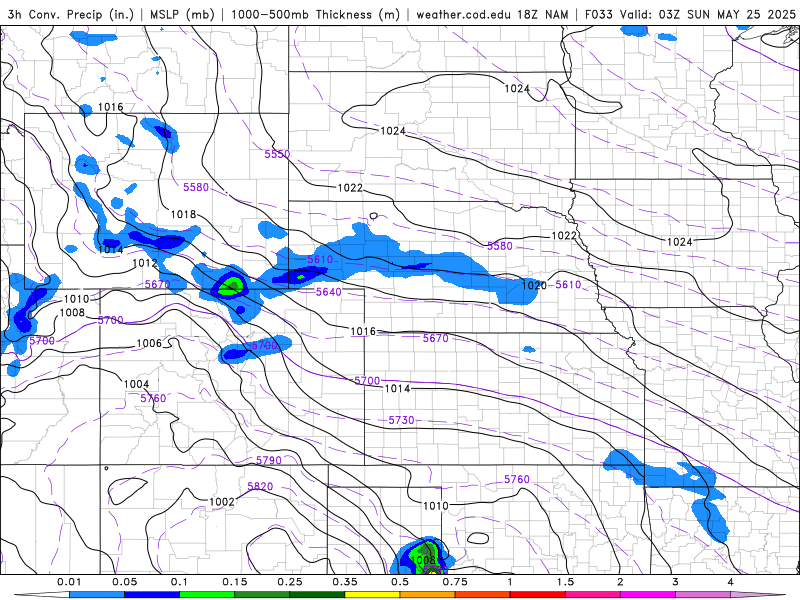The image size is (800, 600).
Task: Click the 'MSLP (mb)' title text
Action: pyautogui.click(x=182, y=15)
